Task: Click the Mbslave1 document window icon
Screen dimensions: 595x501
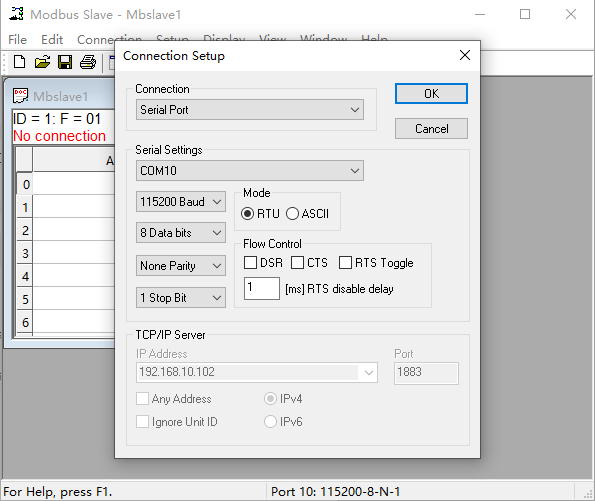Action: (x=20, y=96)
